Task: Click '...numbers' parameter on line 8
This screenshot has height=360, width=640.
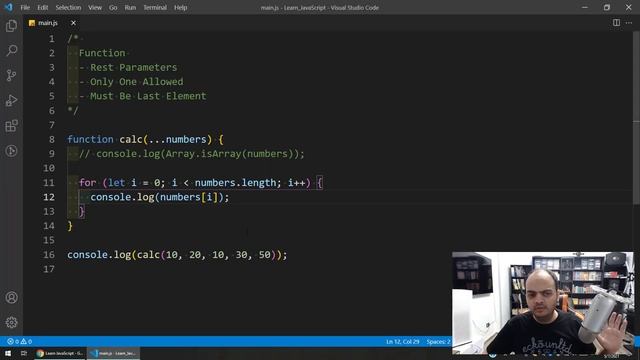Action: (x=178, y=139)
